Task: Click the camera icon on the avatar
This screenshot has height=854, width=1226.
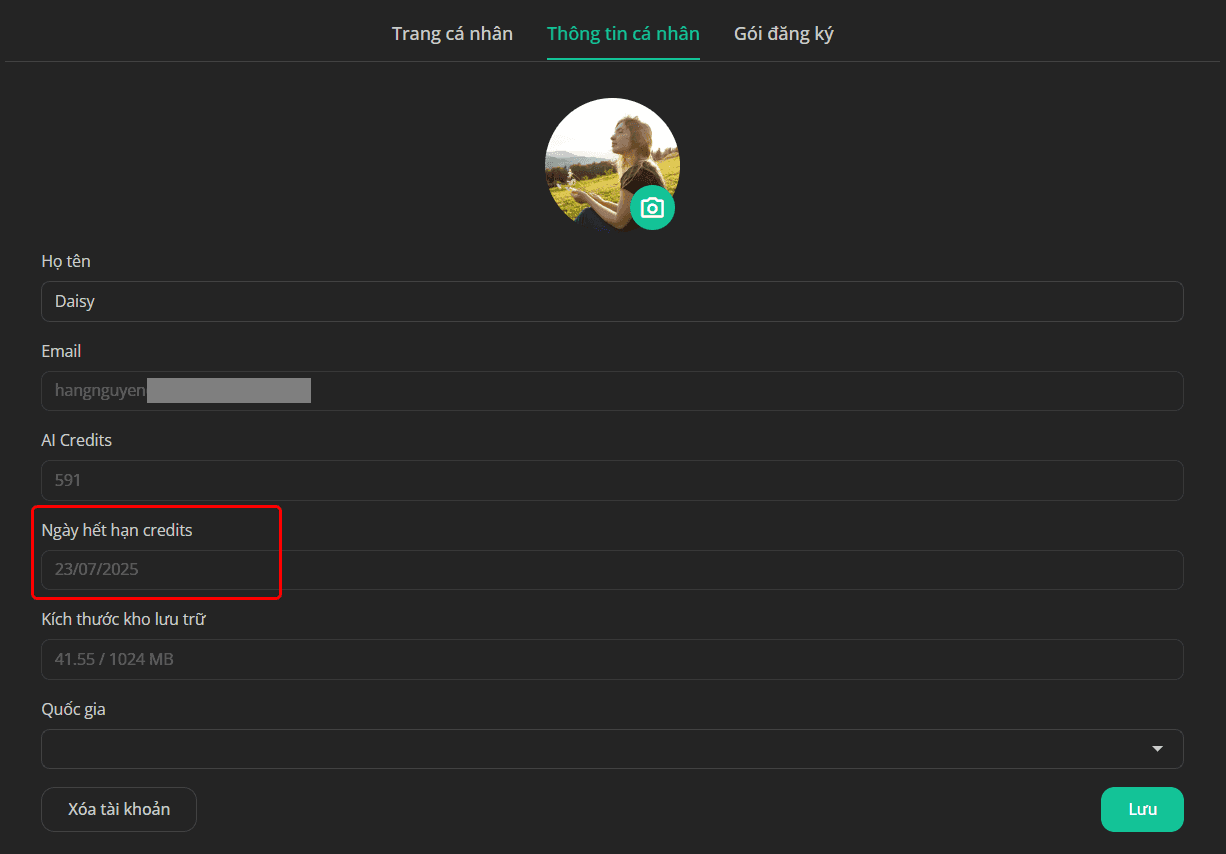Action: (x=652, y=207)
